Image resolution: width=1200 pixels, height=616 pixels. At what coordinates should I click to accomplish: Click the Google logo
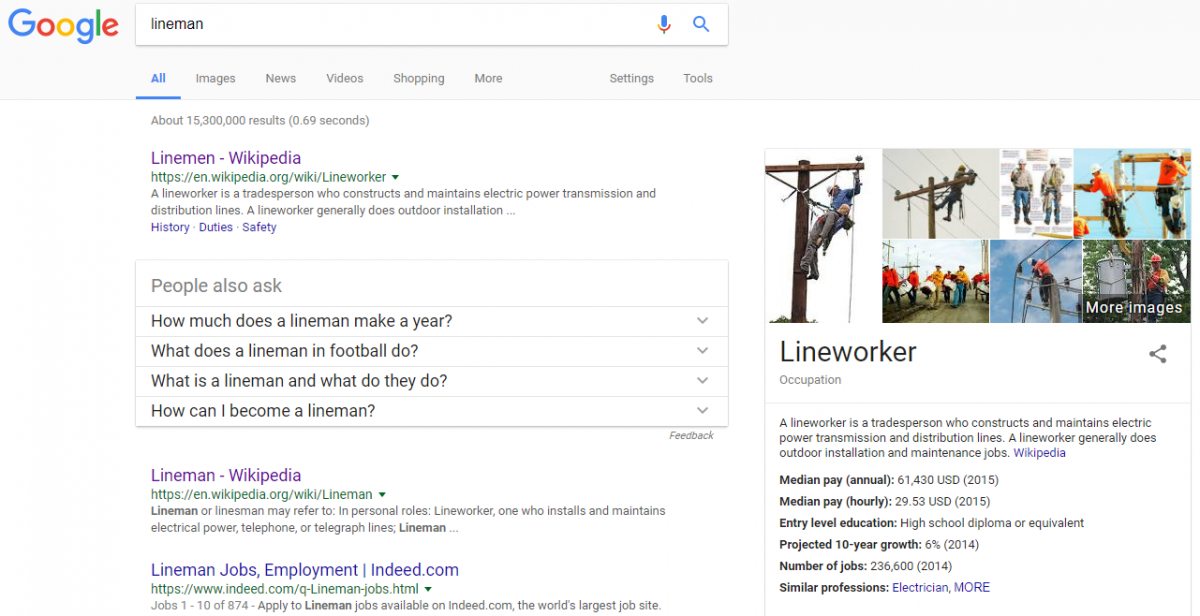click(x=63, y=25)
